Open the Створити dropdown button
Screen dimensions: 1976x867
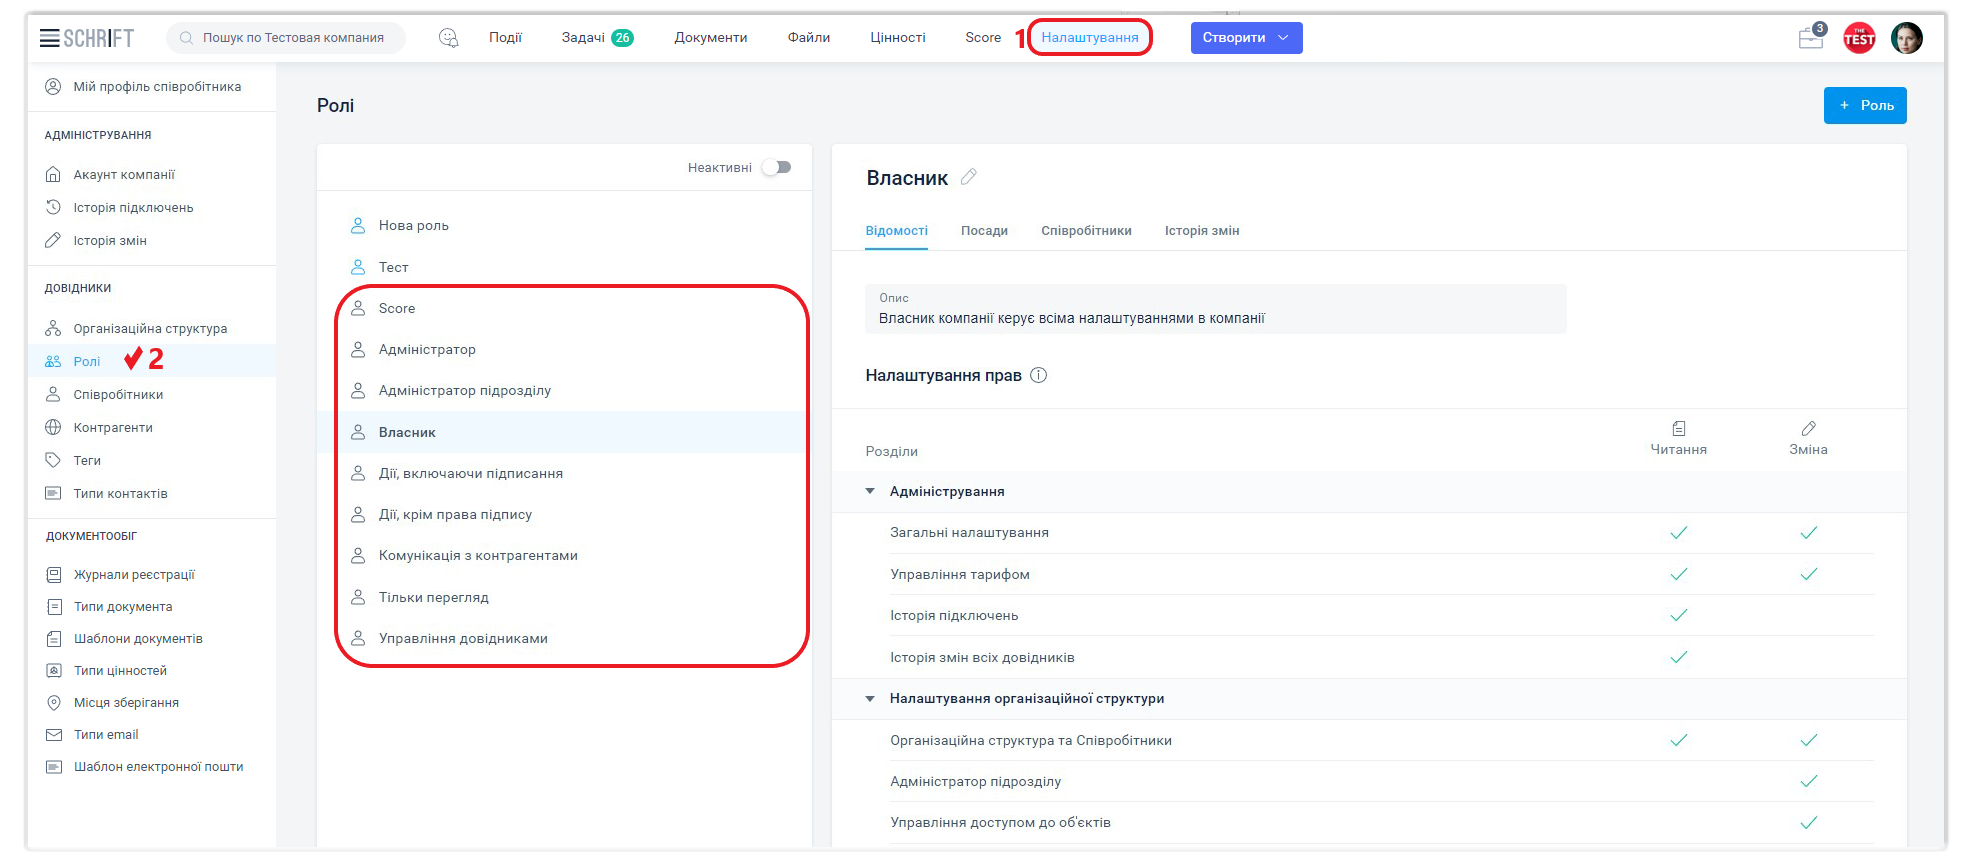point(1245,38)
